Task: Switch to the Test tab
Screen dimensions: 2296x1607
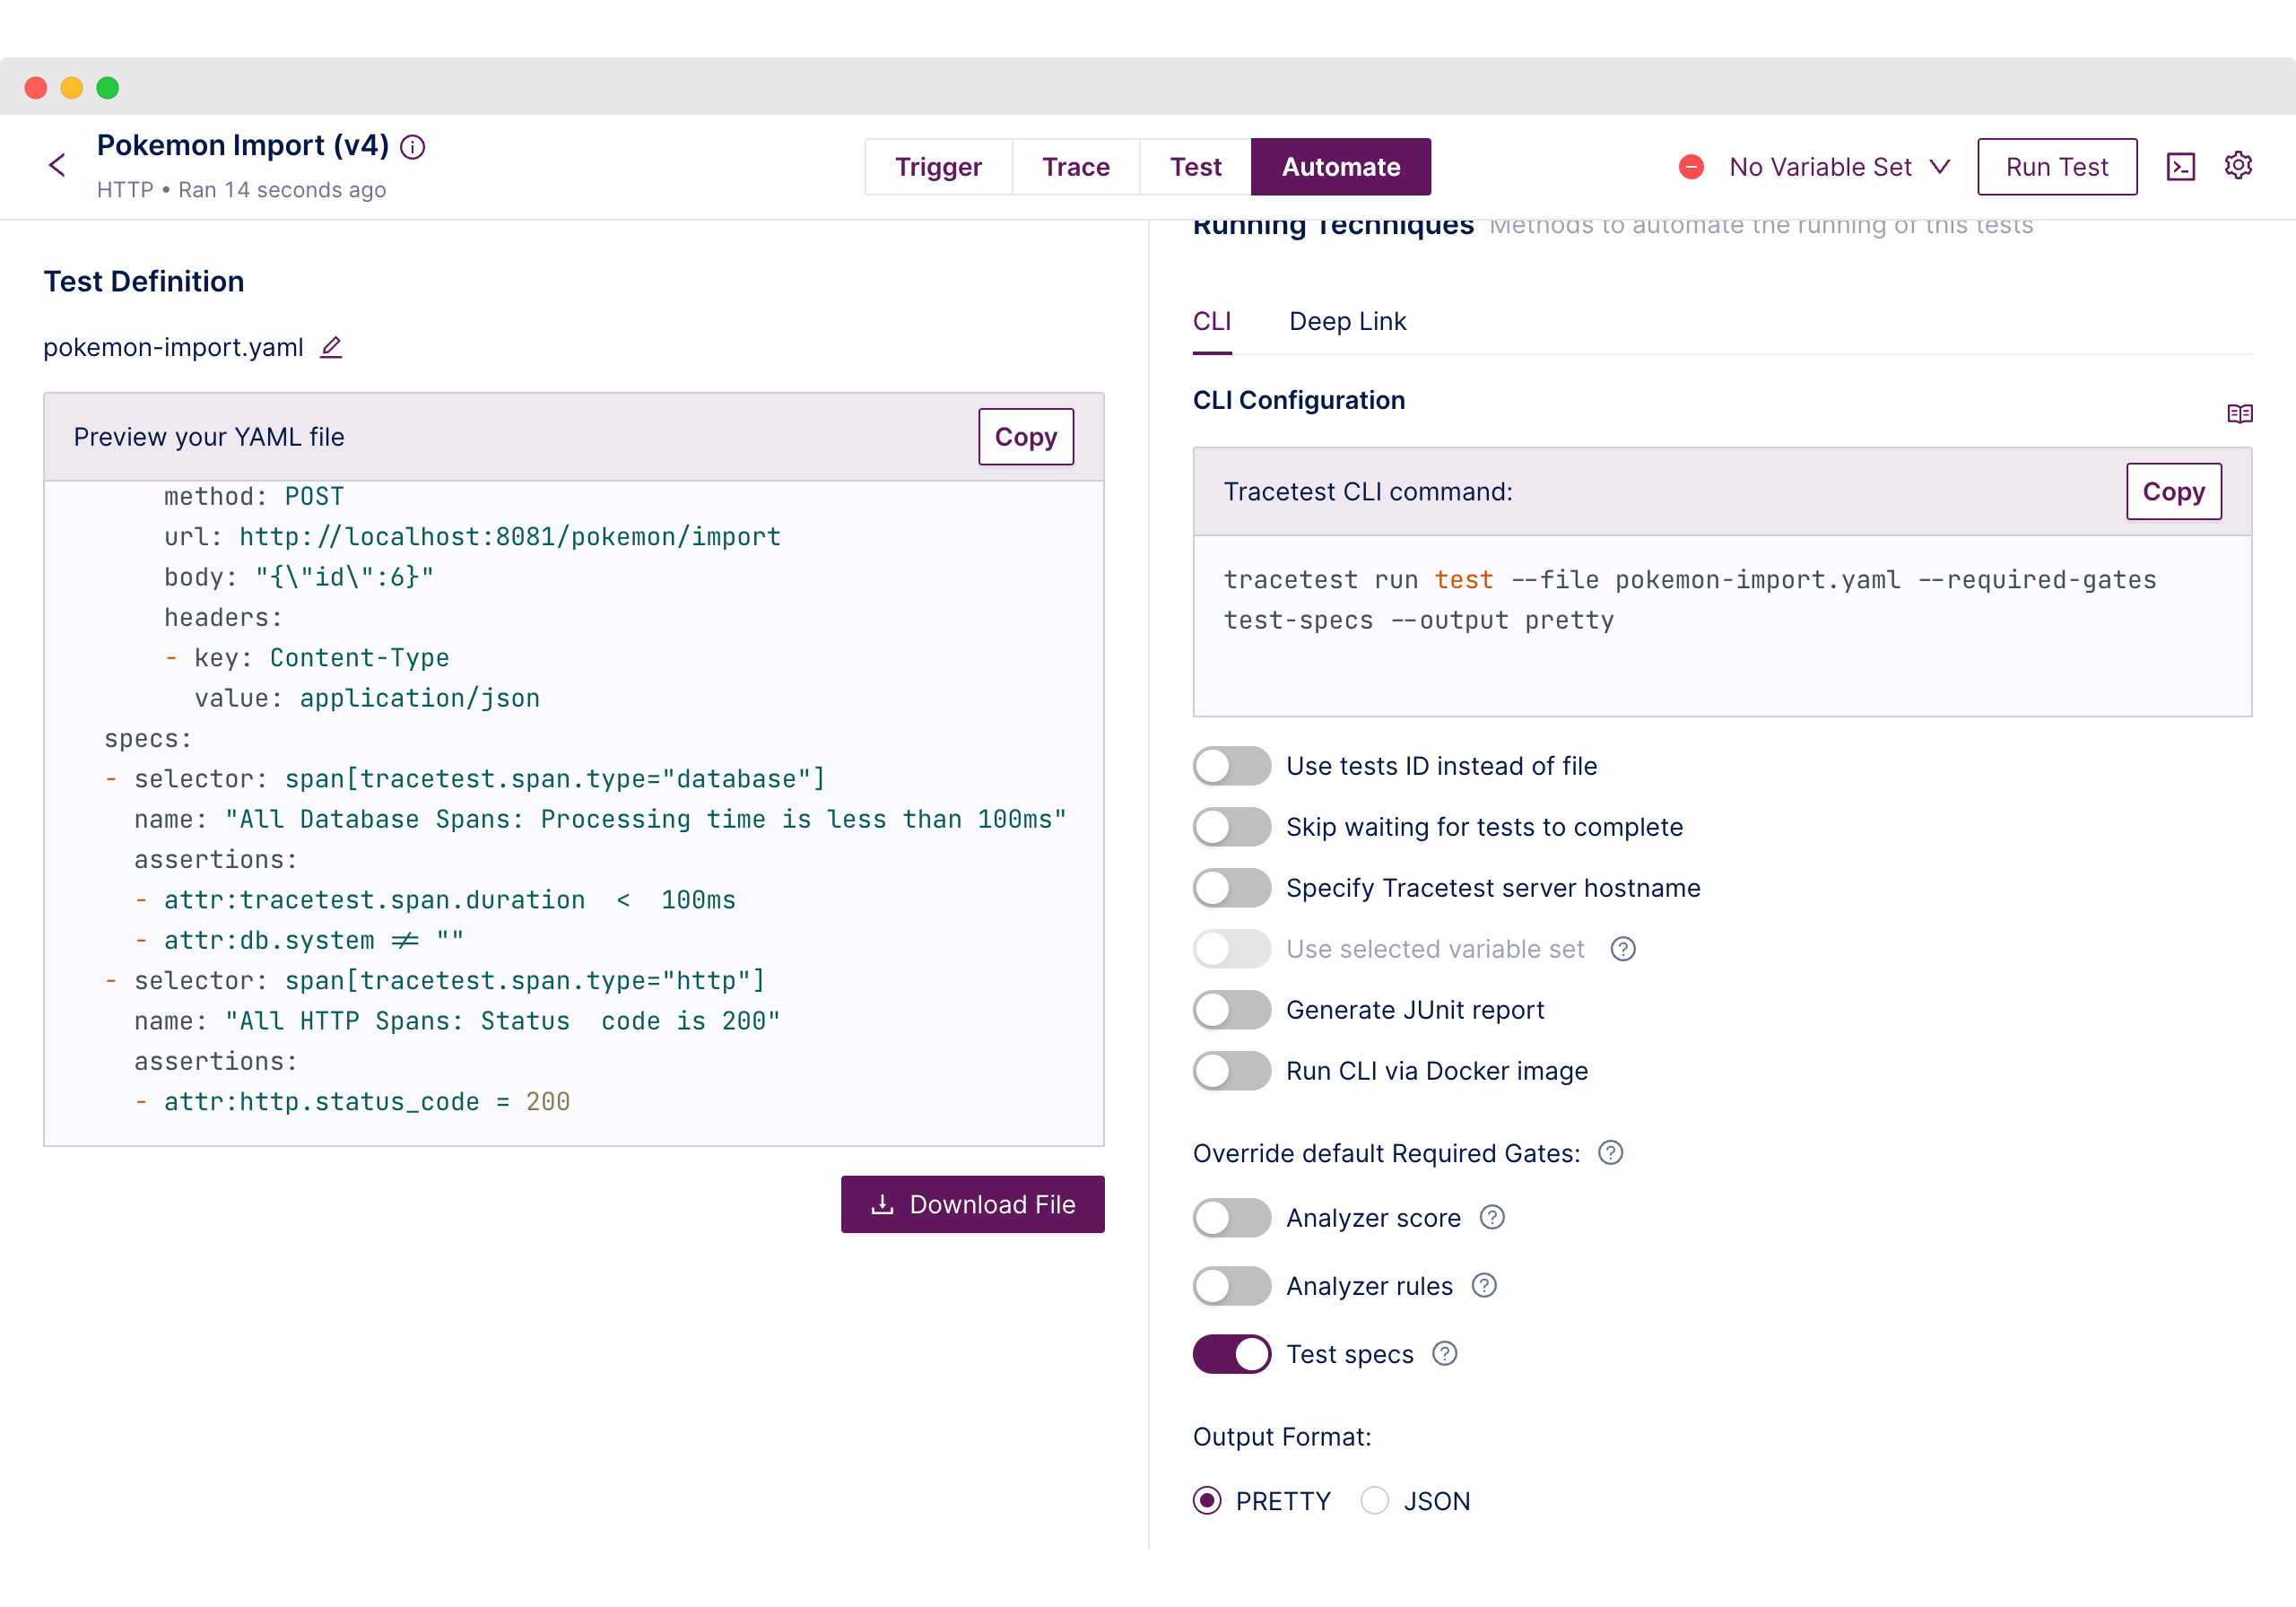Action: [1195, 167]
